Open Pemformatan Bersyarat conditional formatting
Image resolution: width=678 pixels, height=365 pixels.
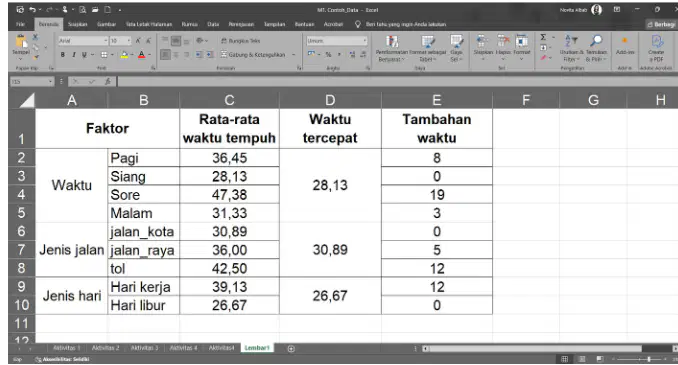pos(391,48)
